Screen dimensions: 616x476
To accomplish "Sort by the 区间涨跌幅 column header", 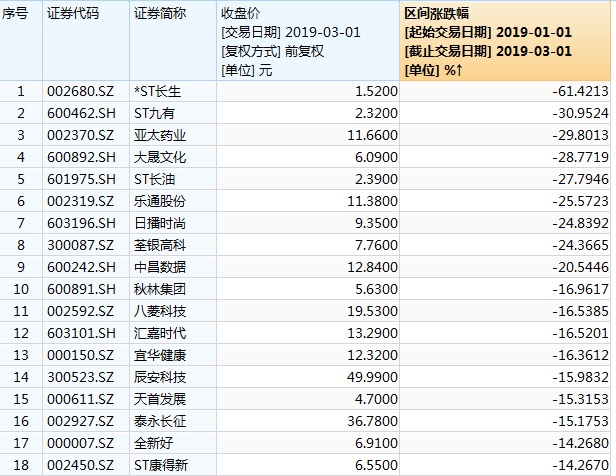I will pyautogui.click(x=505, y=41).
